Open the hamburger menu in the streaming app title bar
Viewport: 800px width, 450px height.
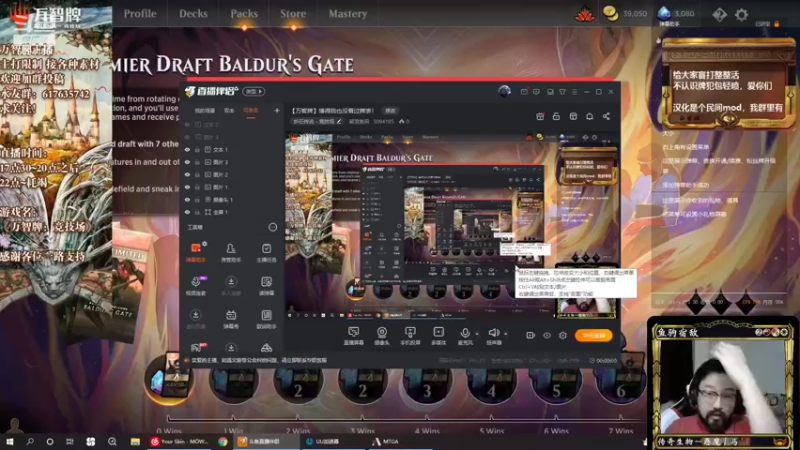pos(574,92)
